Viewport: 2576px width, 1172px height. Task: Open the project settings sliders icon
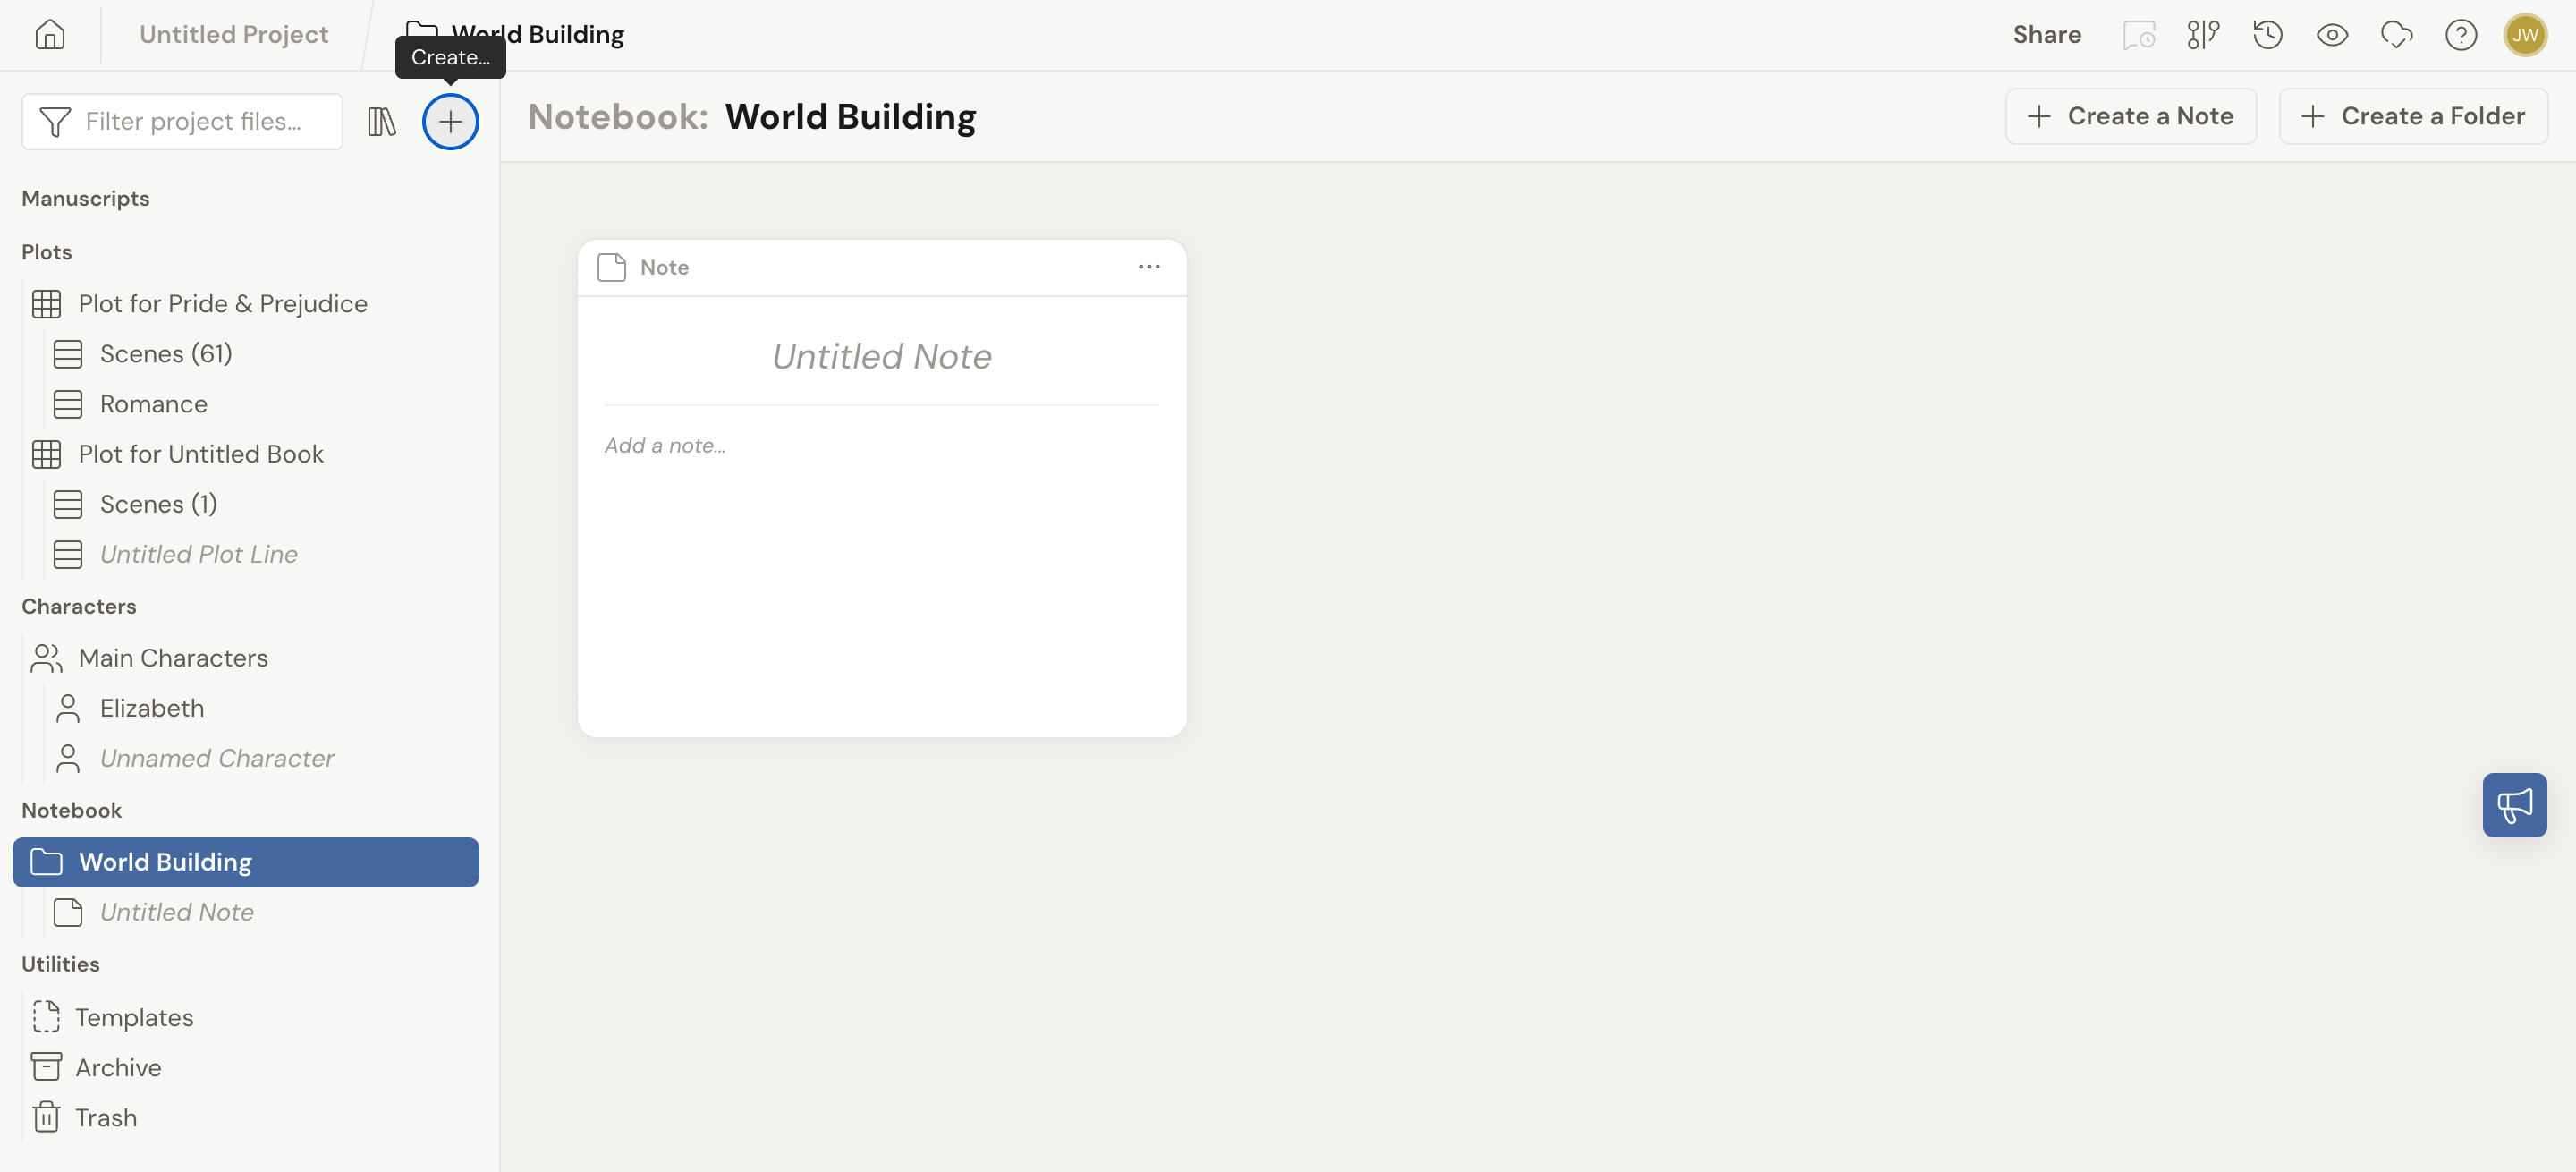pos(2203,35)
